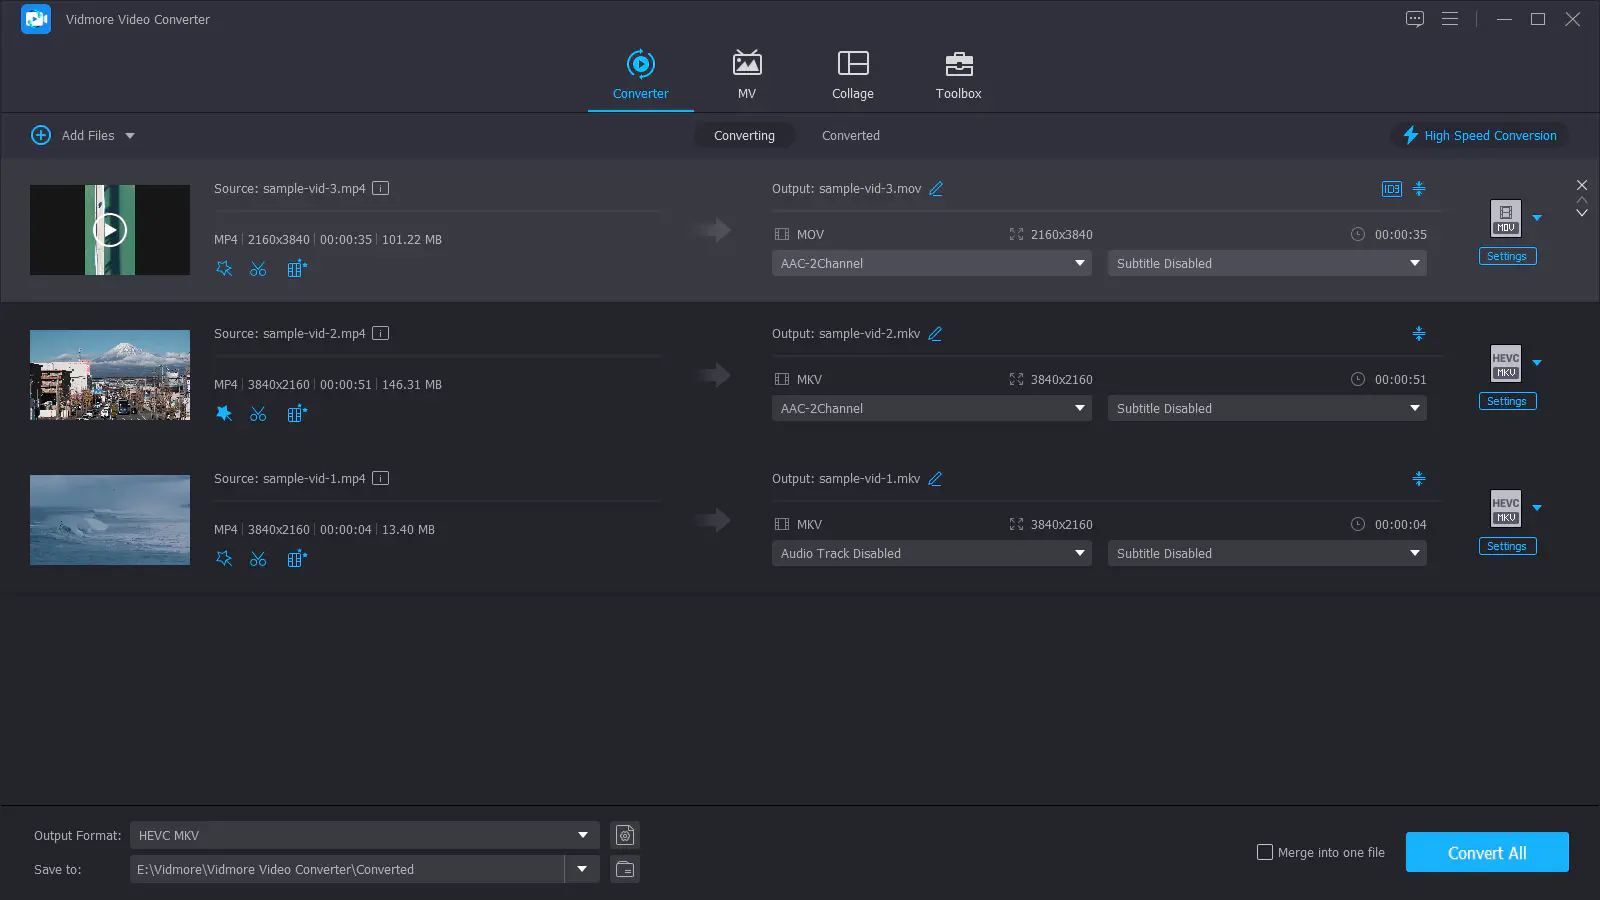Screen dimensions: 1600x900
Task: Open the editing tool for sample-vid-3.mp4
Action: (224, 268)
